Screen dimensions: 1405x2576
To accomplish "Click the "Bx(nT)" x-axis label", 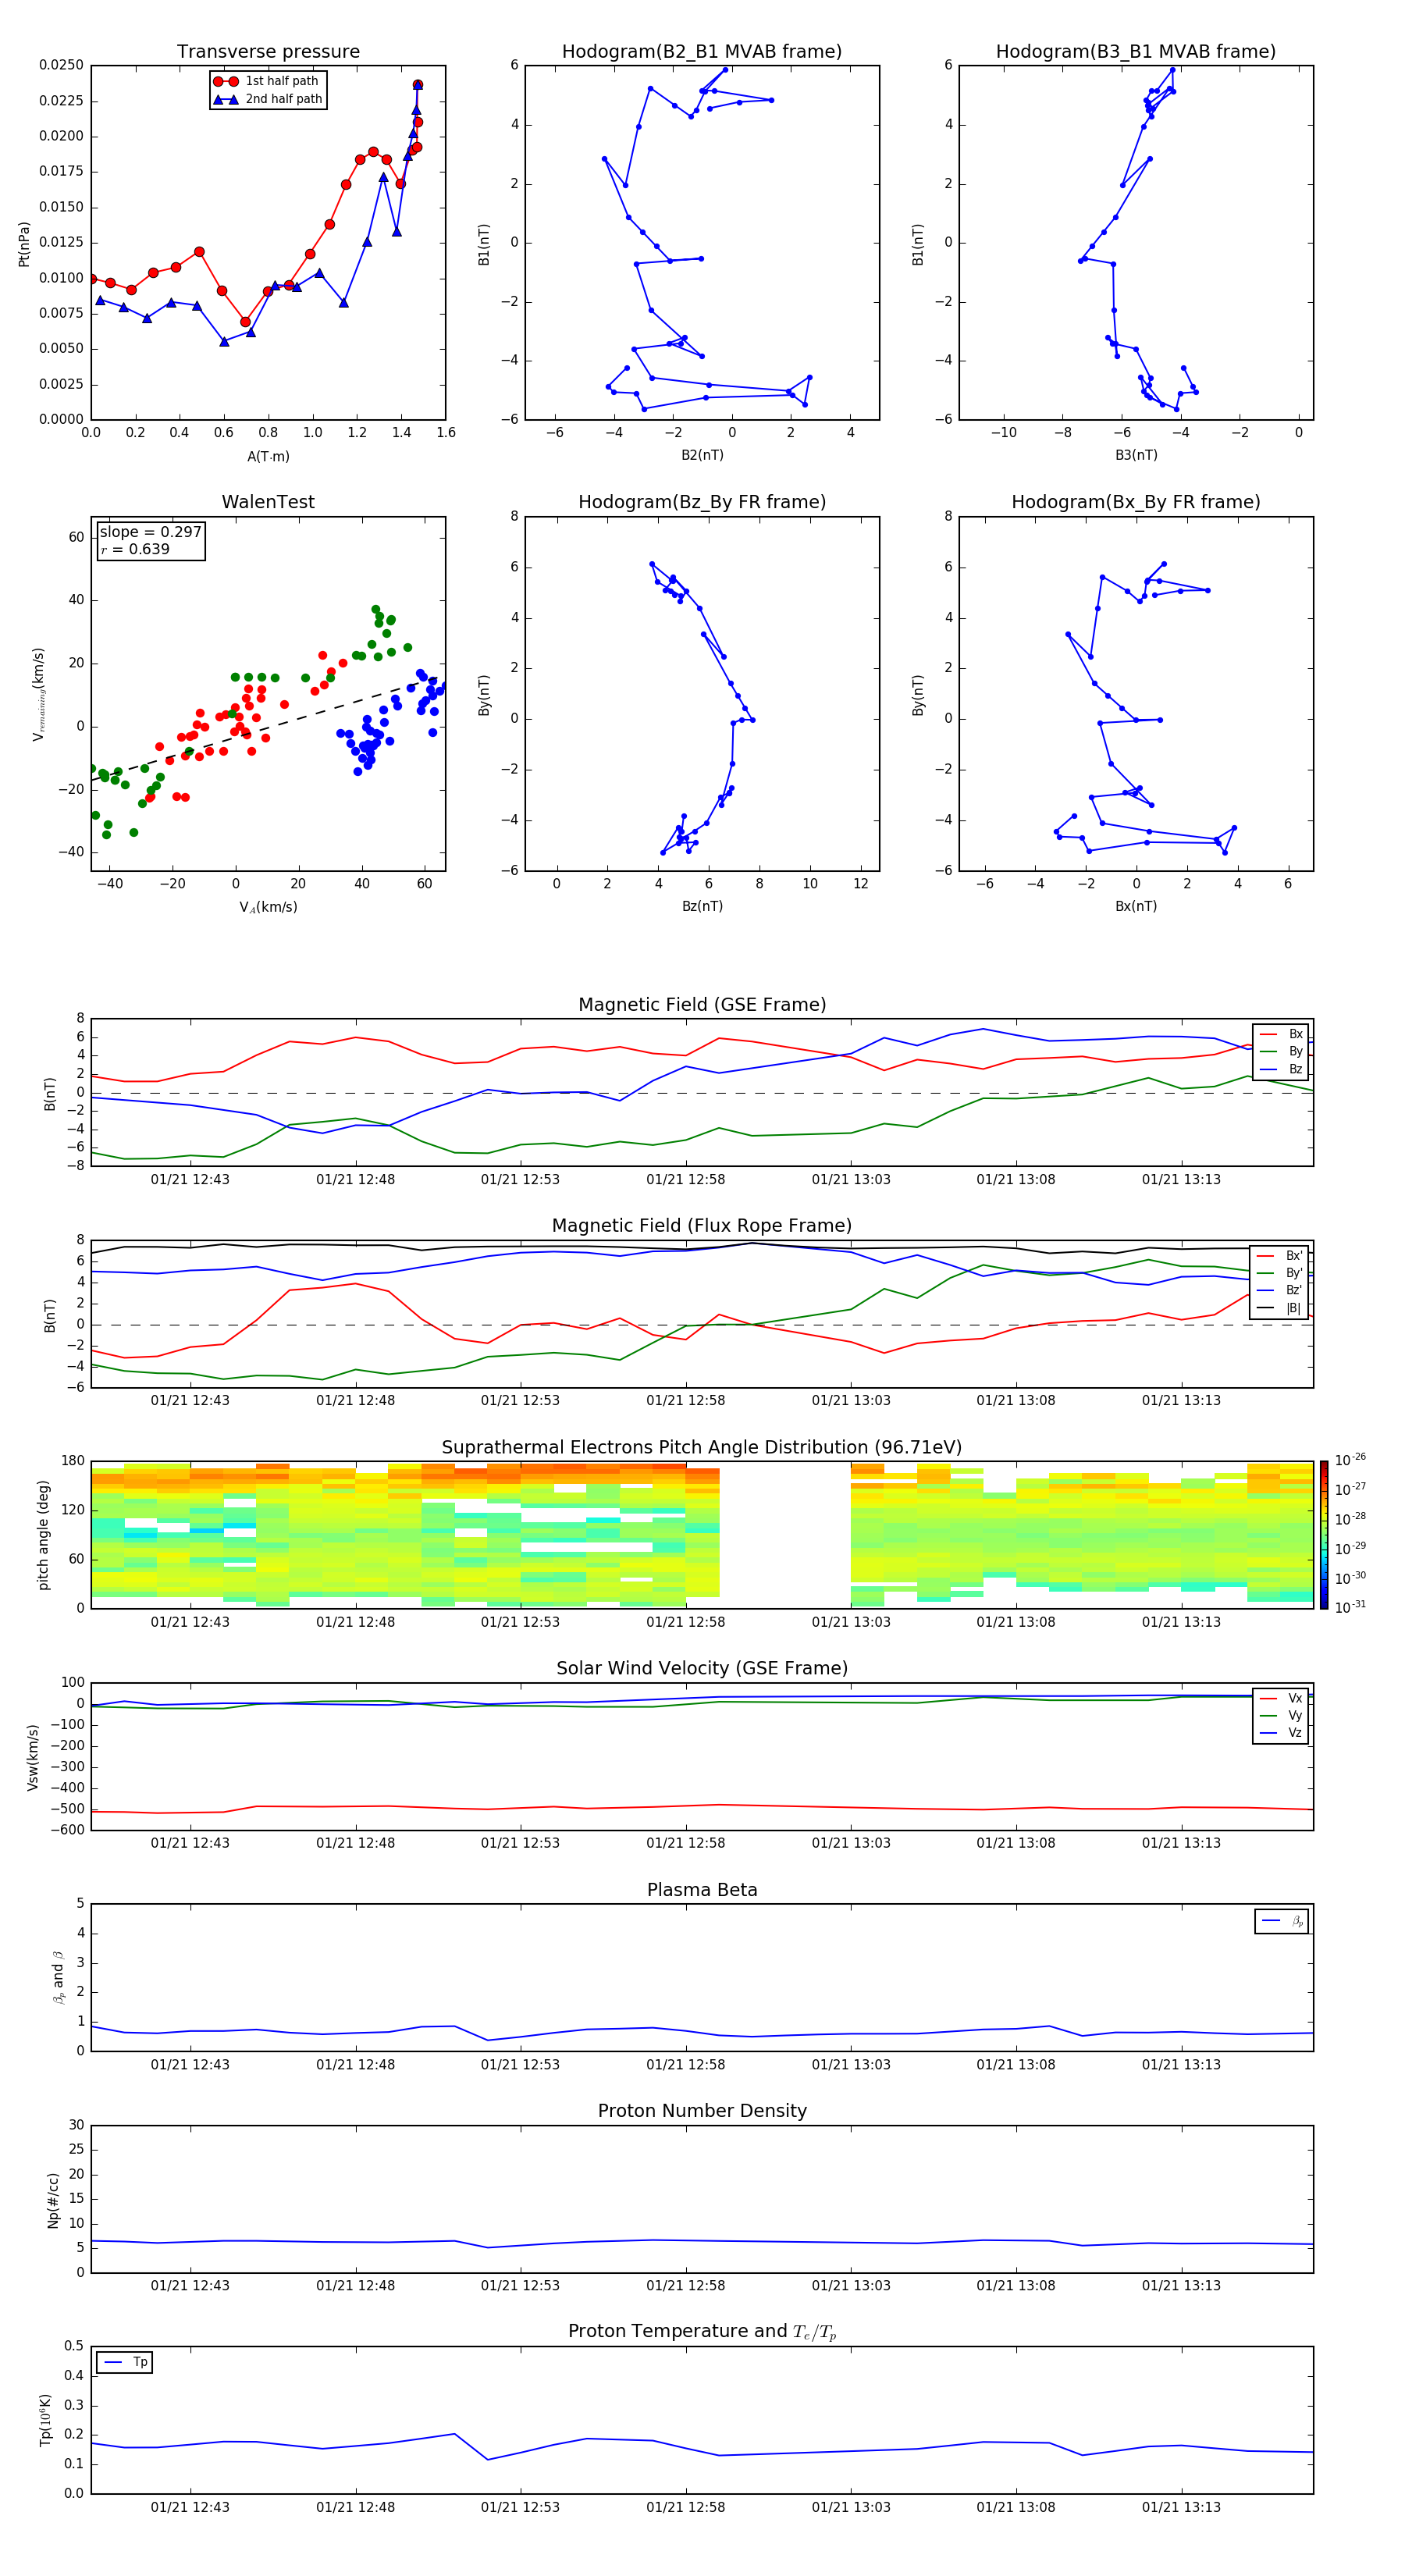I will 1136,906.
